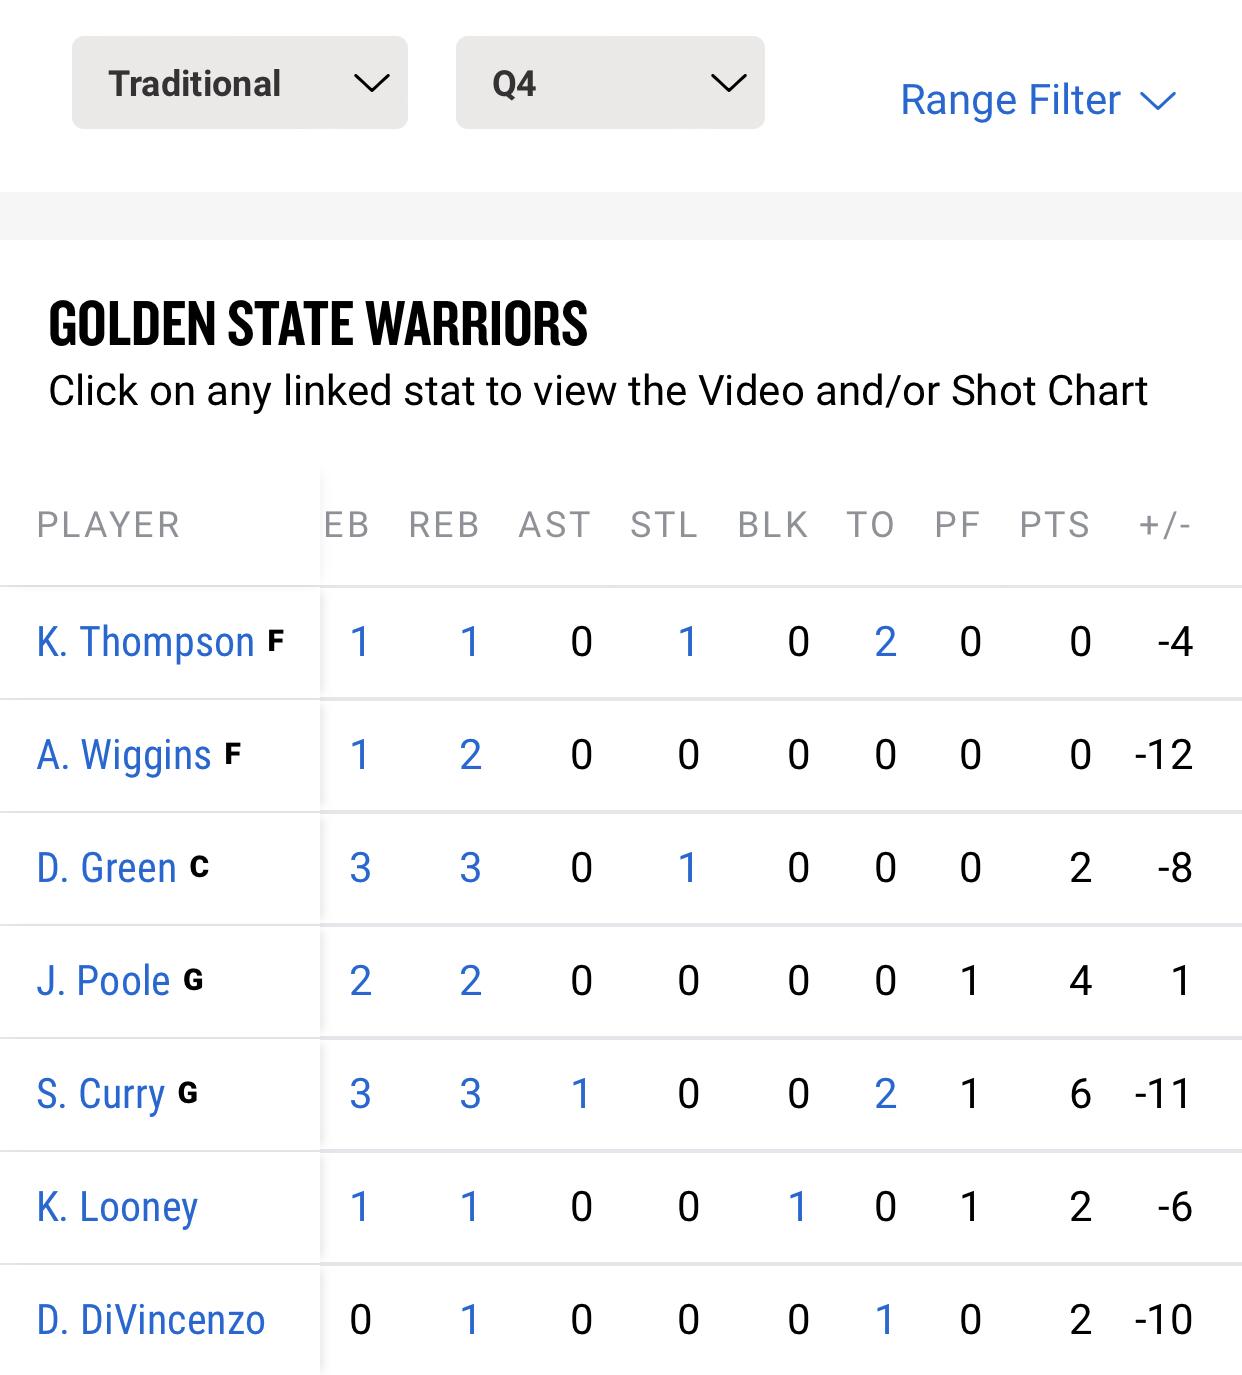
Task: Click D. Green's steal value 1
Action: pyautogui.click(x=687, y=868)
